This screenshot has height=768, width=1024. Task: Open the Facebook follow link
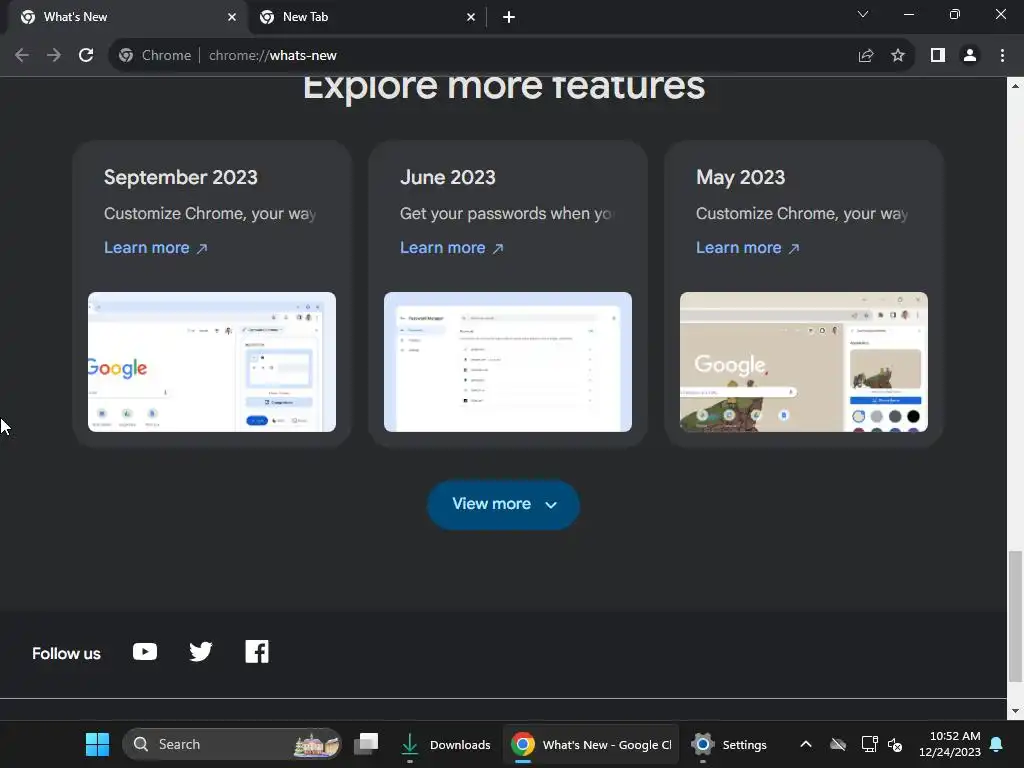257,652
